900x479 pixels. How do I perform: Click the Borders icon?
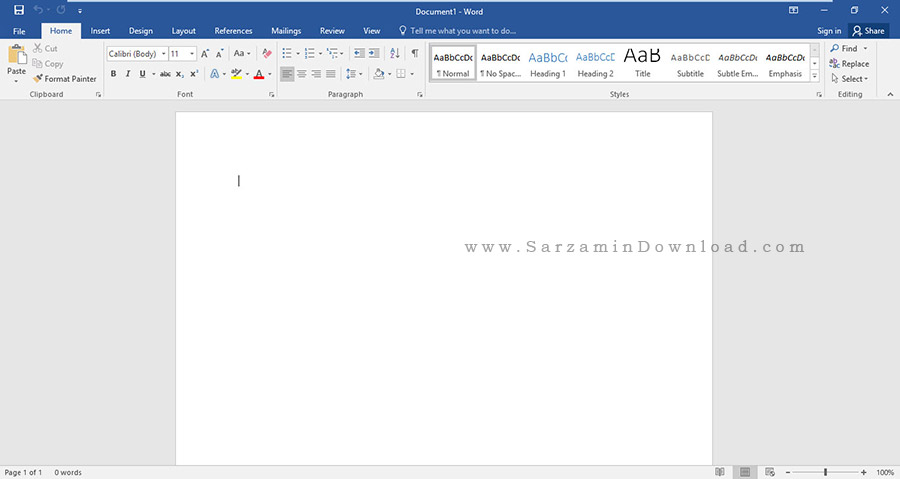click(x=401, y=74)
